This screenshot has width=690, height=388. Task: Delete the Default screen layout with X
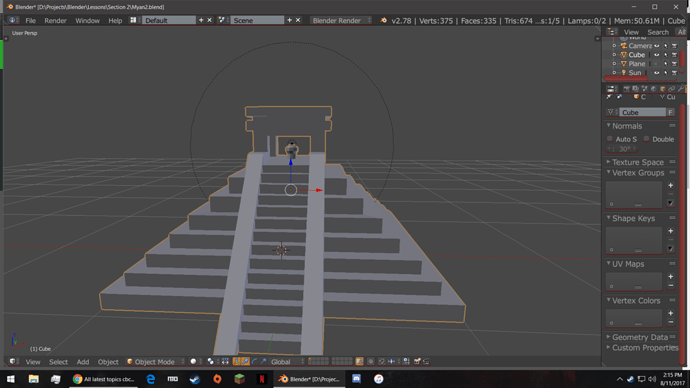209,20
